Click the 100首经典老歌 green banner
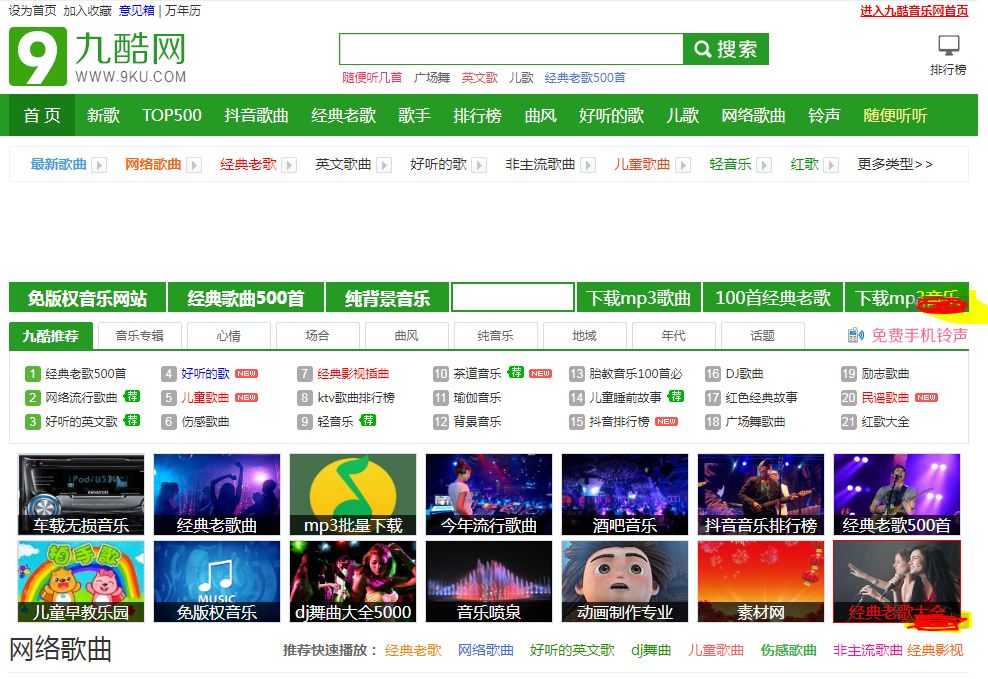 pos(773,297)
